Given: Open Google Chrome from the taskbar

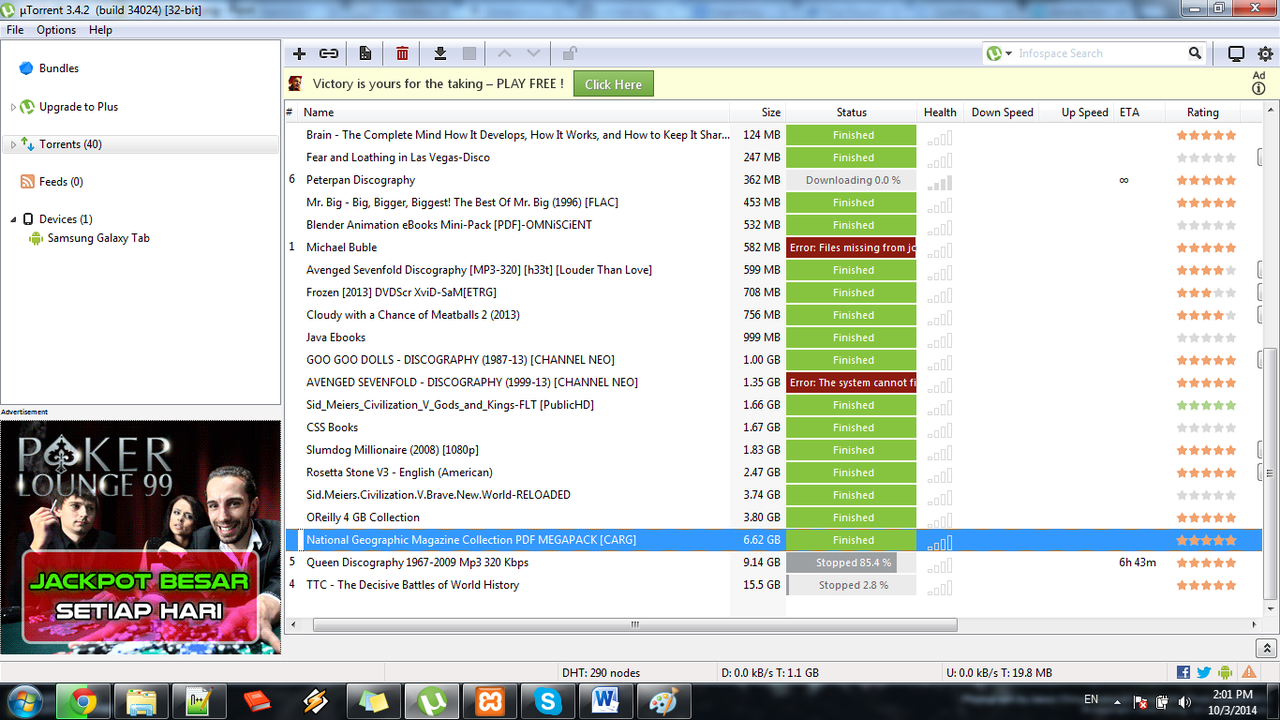Looking at the screenshot, I should (84, 702).
